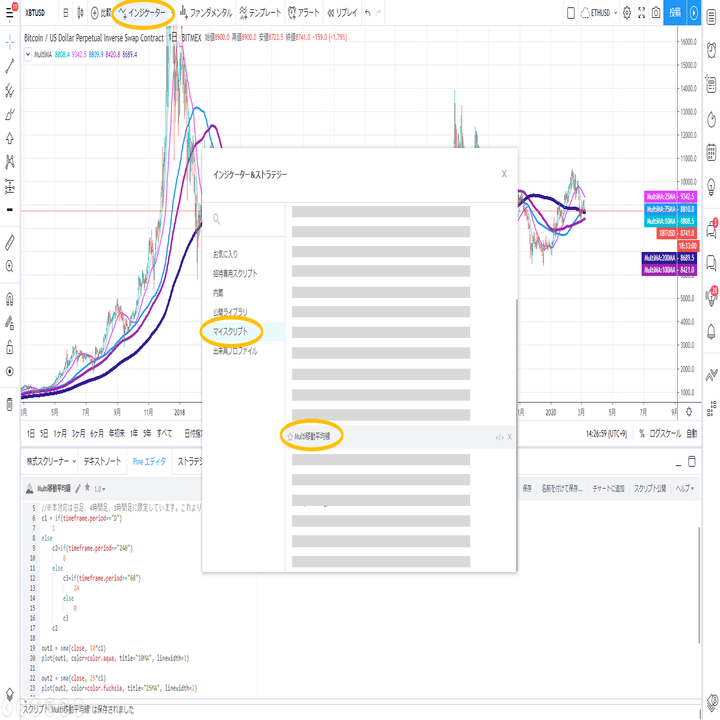Open ファンダメンタル fundamentals

click(206, 13)
